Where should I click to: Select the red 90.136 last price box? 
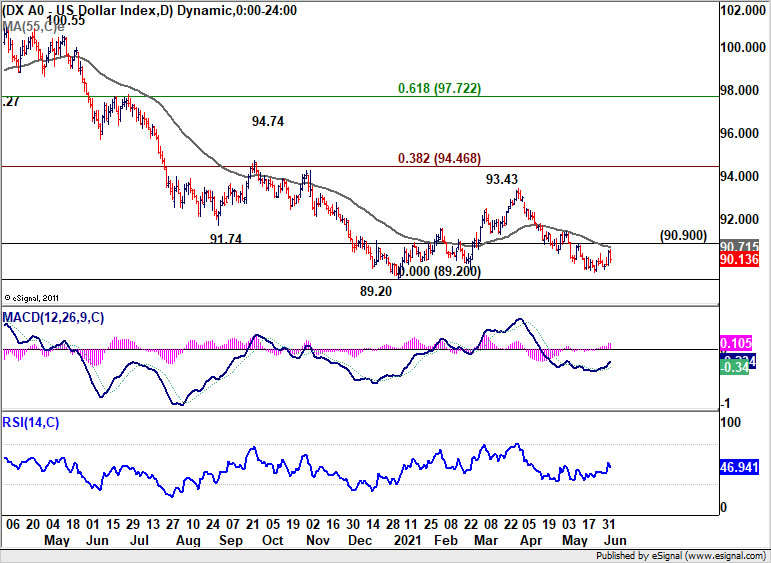click(739, 259)
